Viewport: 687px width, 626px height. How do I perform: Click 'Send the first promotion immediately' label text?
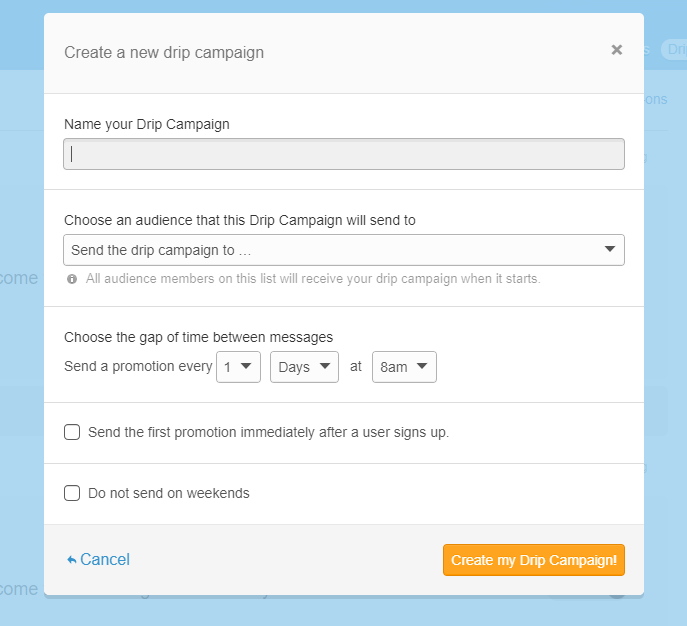[x=268, y=433]
